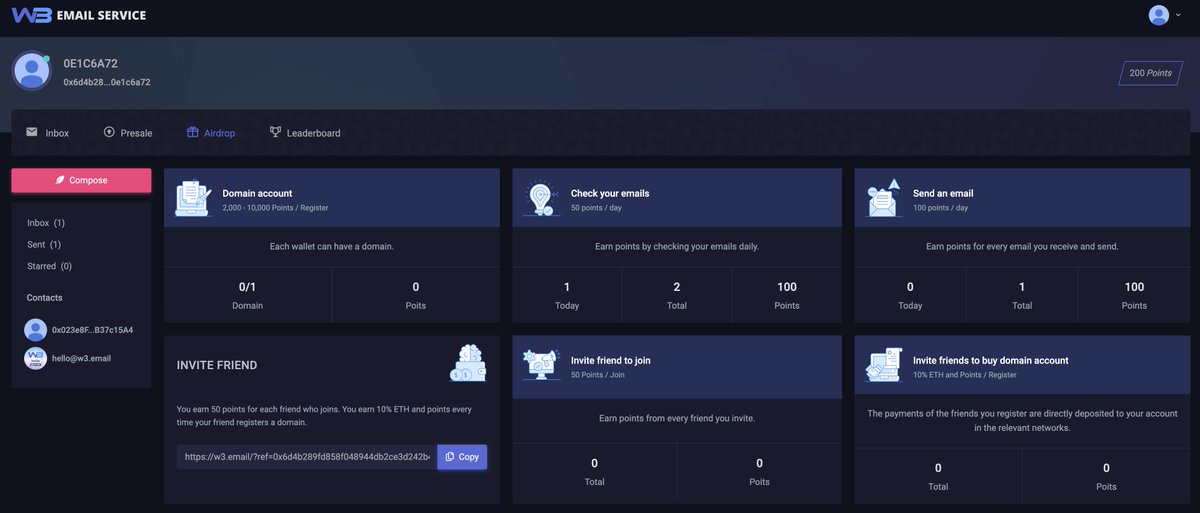The height and width of the screenshot is (513, 1200).
Task: Switch to the Presale tab
Action: tap(128, 133)
